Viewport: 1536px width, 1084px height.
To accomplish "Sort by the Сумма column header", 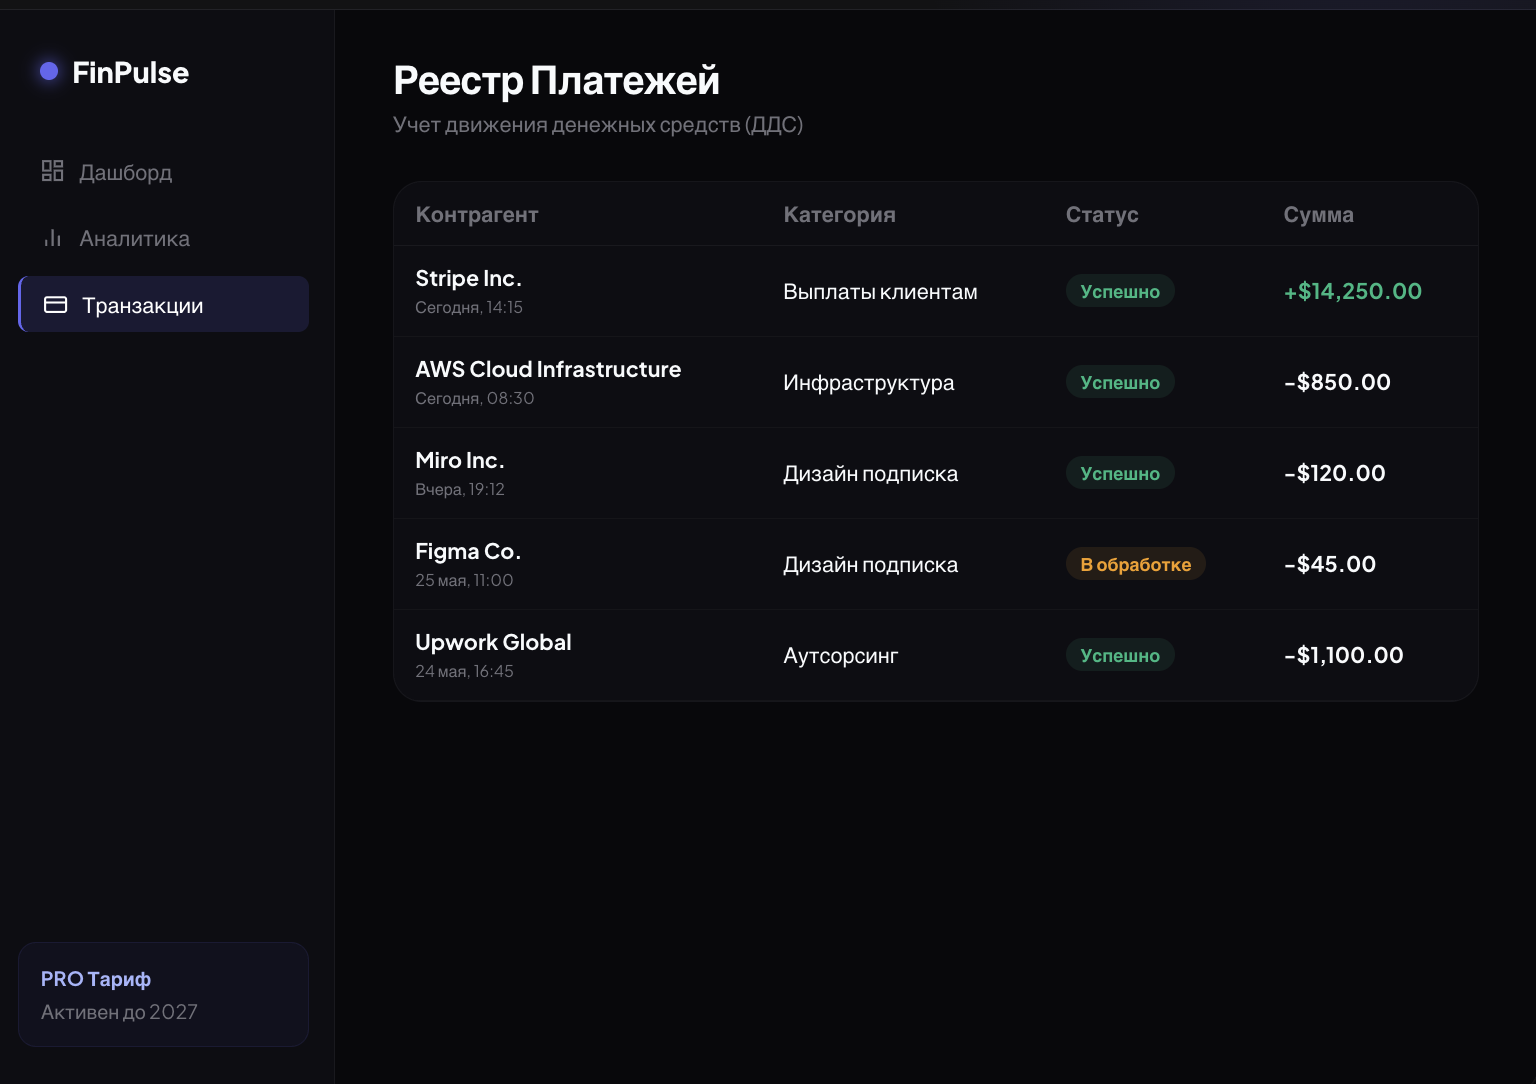I will [x=1319, y=214].
